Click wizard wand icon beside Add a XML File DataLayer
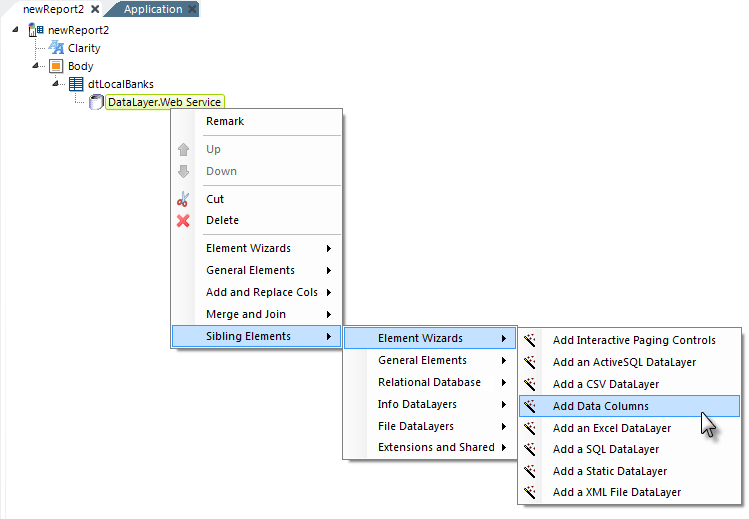This screenshot has width=749, height=519. 530,492
